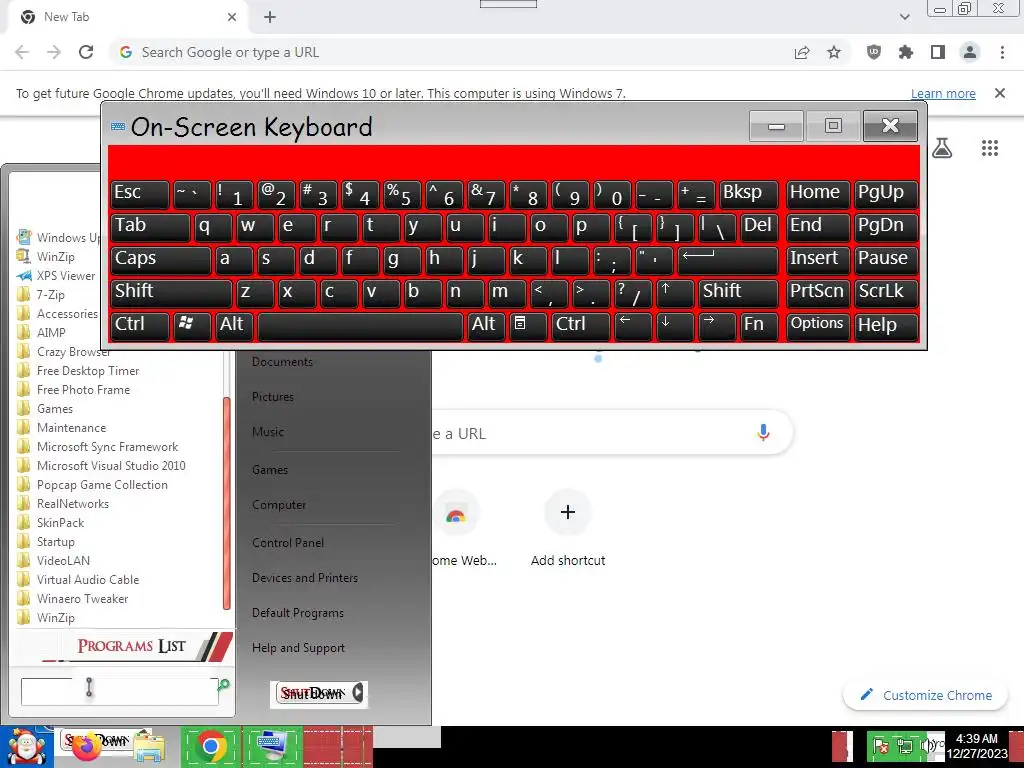This screenshot has height=768, width=1024.
Task: Click up arrow key on keyboard
Action: click(x=675, y=292)
